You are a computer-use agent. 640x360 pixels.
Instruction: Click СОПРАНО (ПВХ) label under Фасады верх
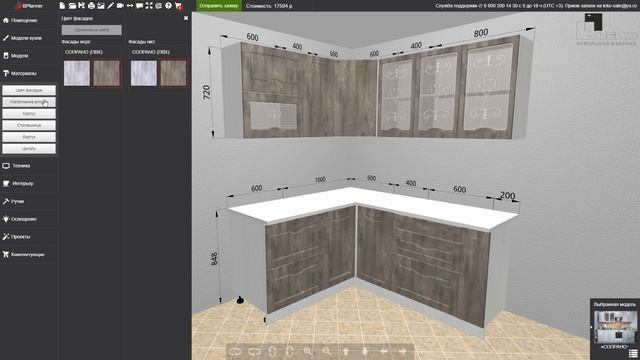[x=84, y=52]
